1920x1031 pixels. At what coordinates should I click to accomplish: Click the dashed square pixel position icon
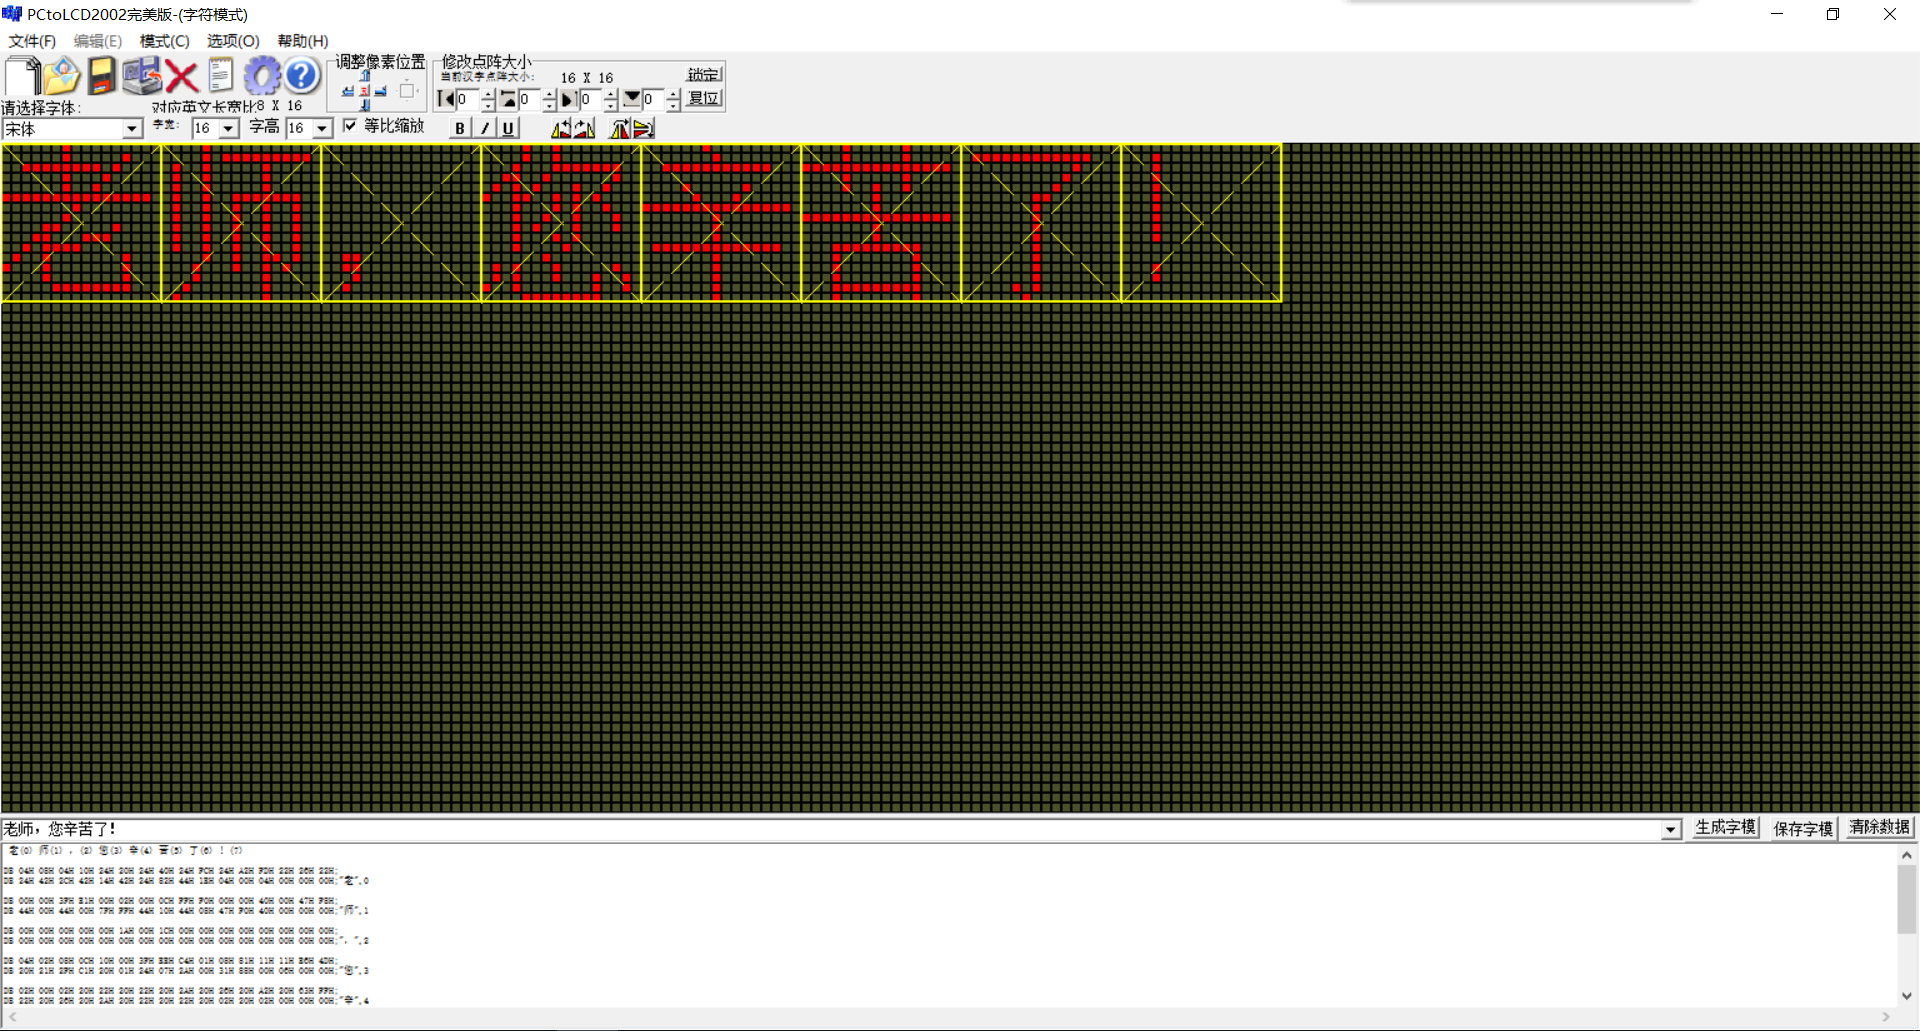pos(407,91)
